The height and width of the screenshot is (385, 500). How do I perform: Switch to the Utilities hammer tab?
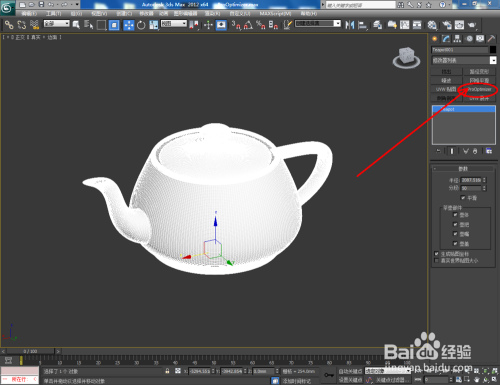pyautogui.click(x=491, y=39)
